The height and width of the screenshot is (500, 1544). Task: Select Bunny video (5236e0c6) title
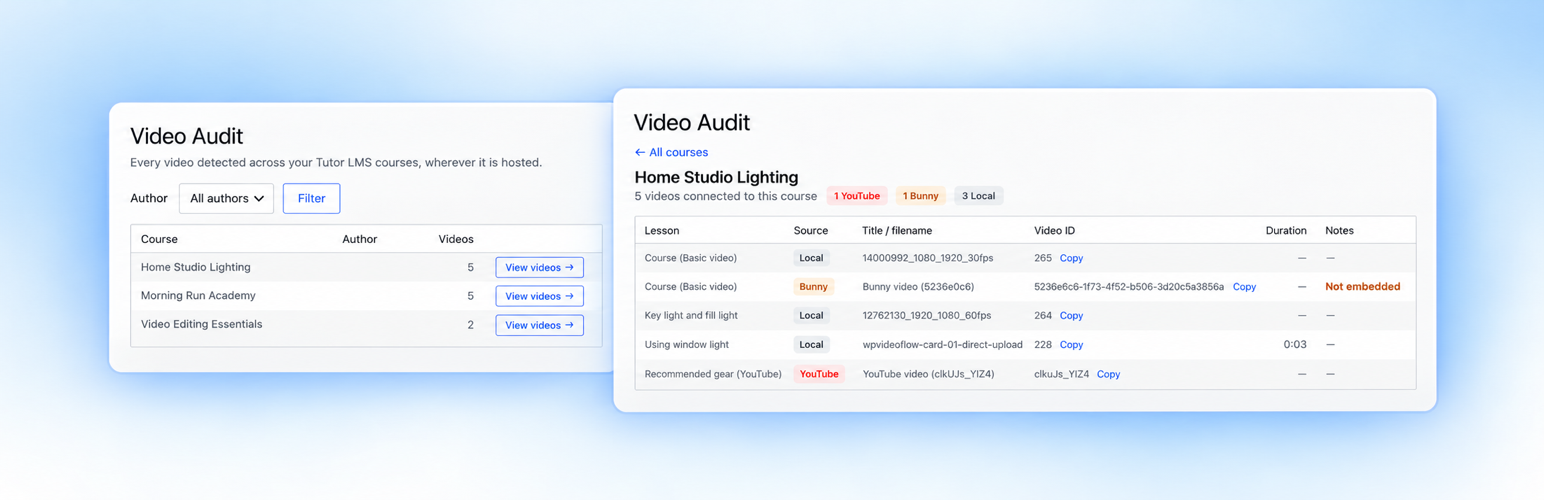918,287
